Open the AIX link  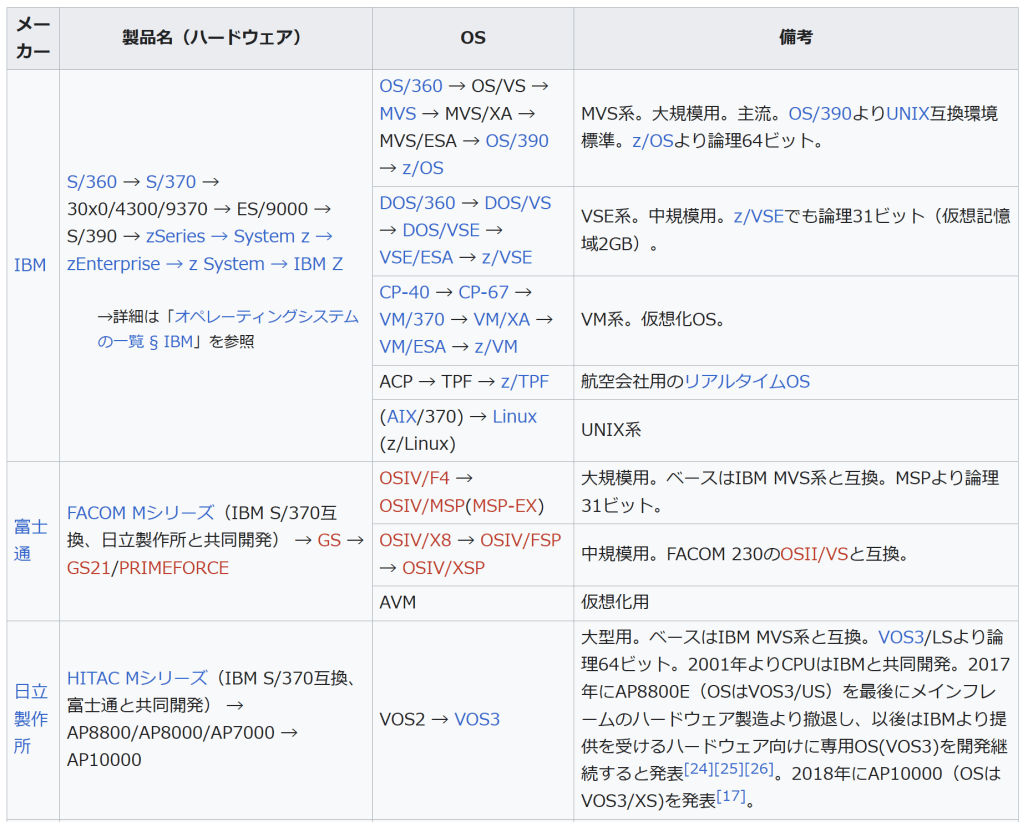click(x=401, y=416)
